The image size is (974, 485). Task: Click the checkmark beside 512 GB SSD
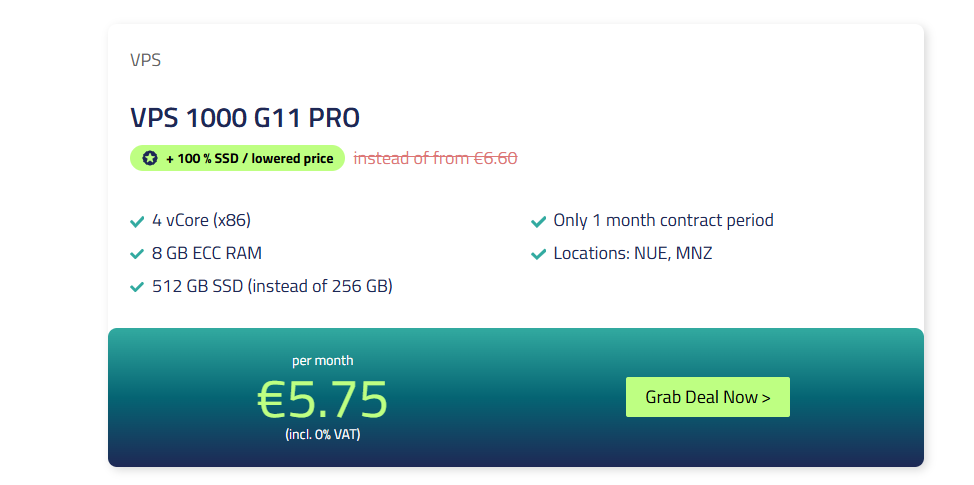pyautogui.click(x=137, y=287)
